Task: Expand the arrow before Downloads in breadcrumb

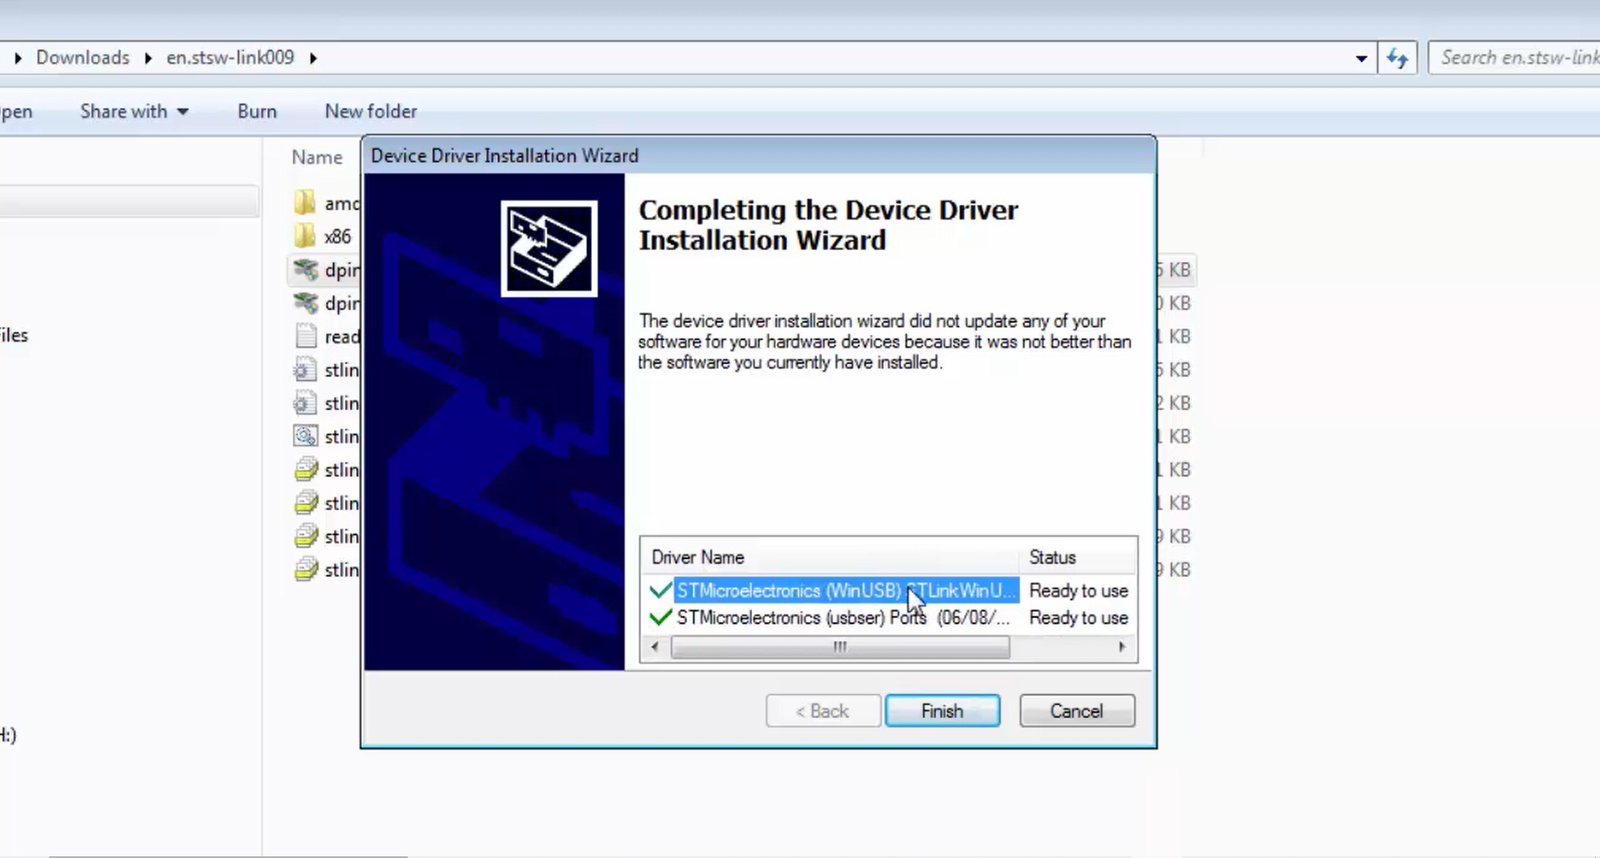Action: 18,58
